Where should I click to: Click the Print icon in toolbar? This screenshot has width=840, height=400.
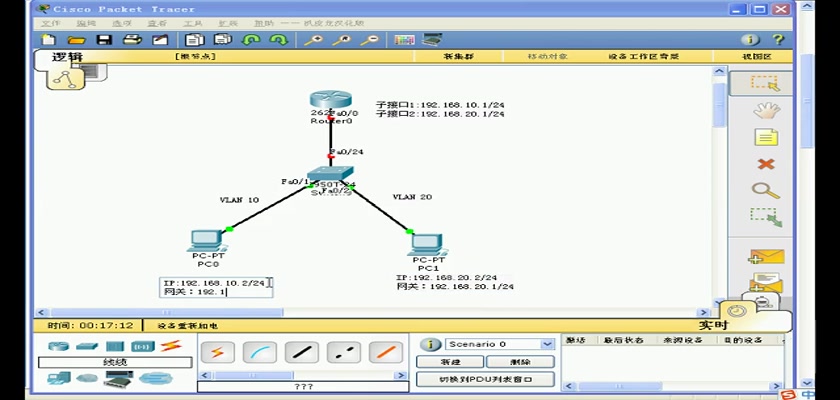tap(131, 40)
